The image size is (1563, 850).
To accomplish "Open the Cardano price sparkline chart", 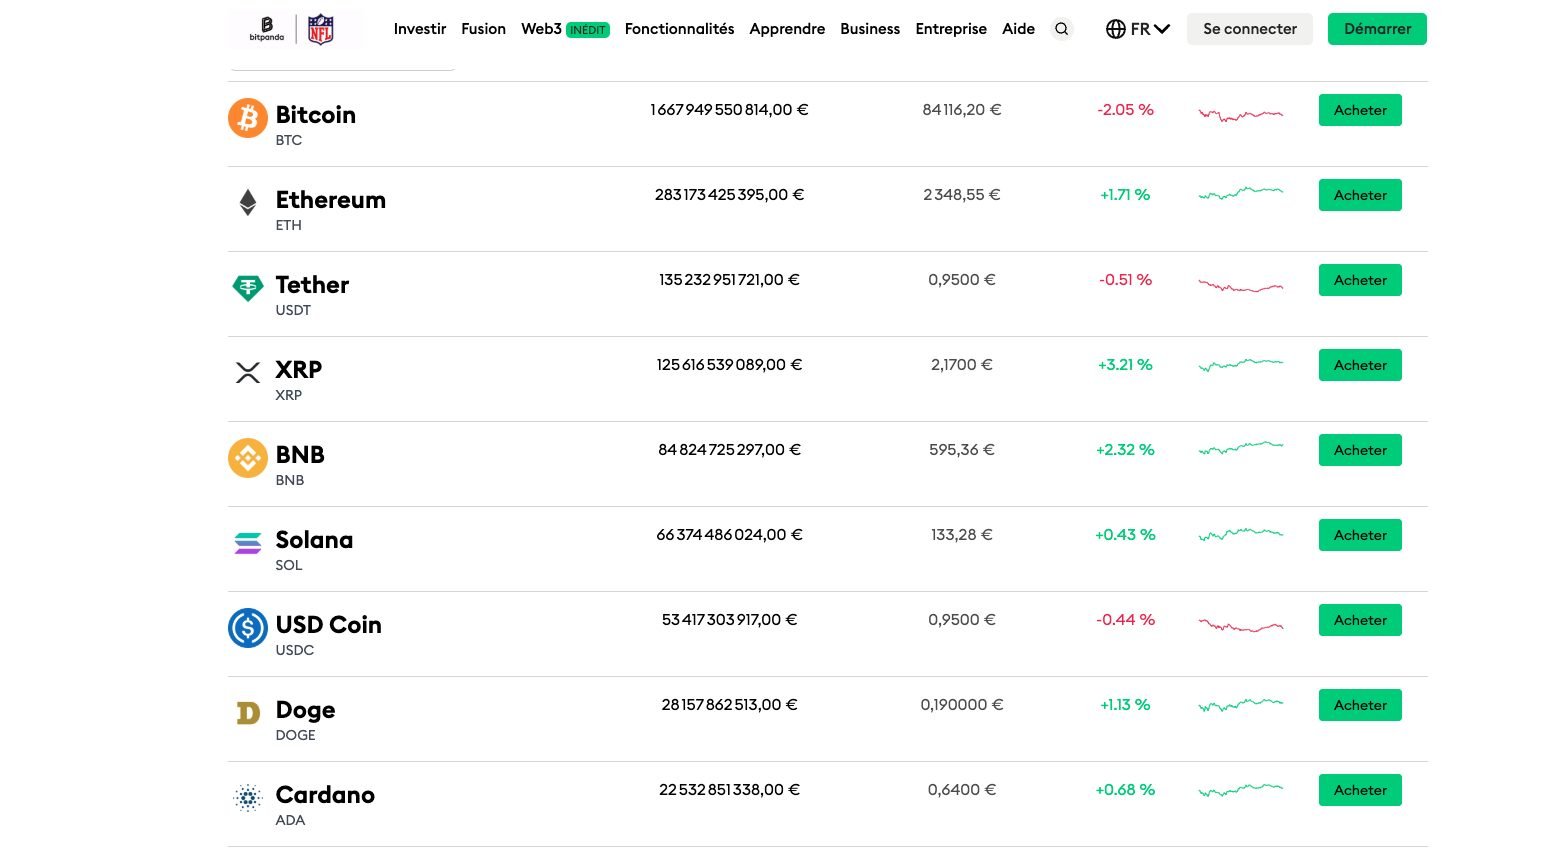I will click(x=1241, y=789).
